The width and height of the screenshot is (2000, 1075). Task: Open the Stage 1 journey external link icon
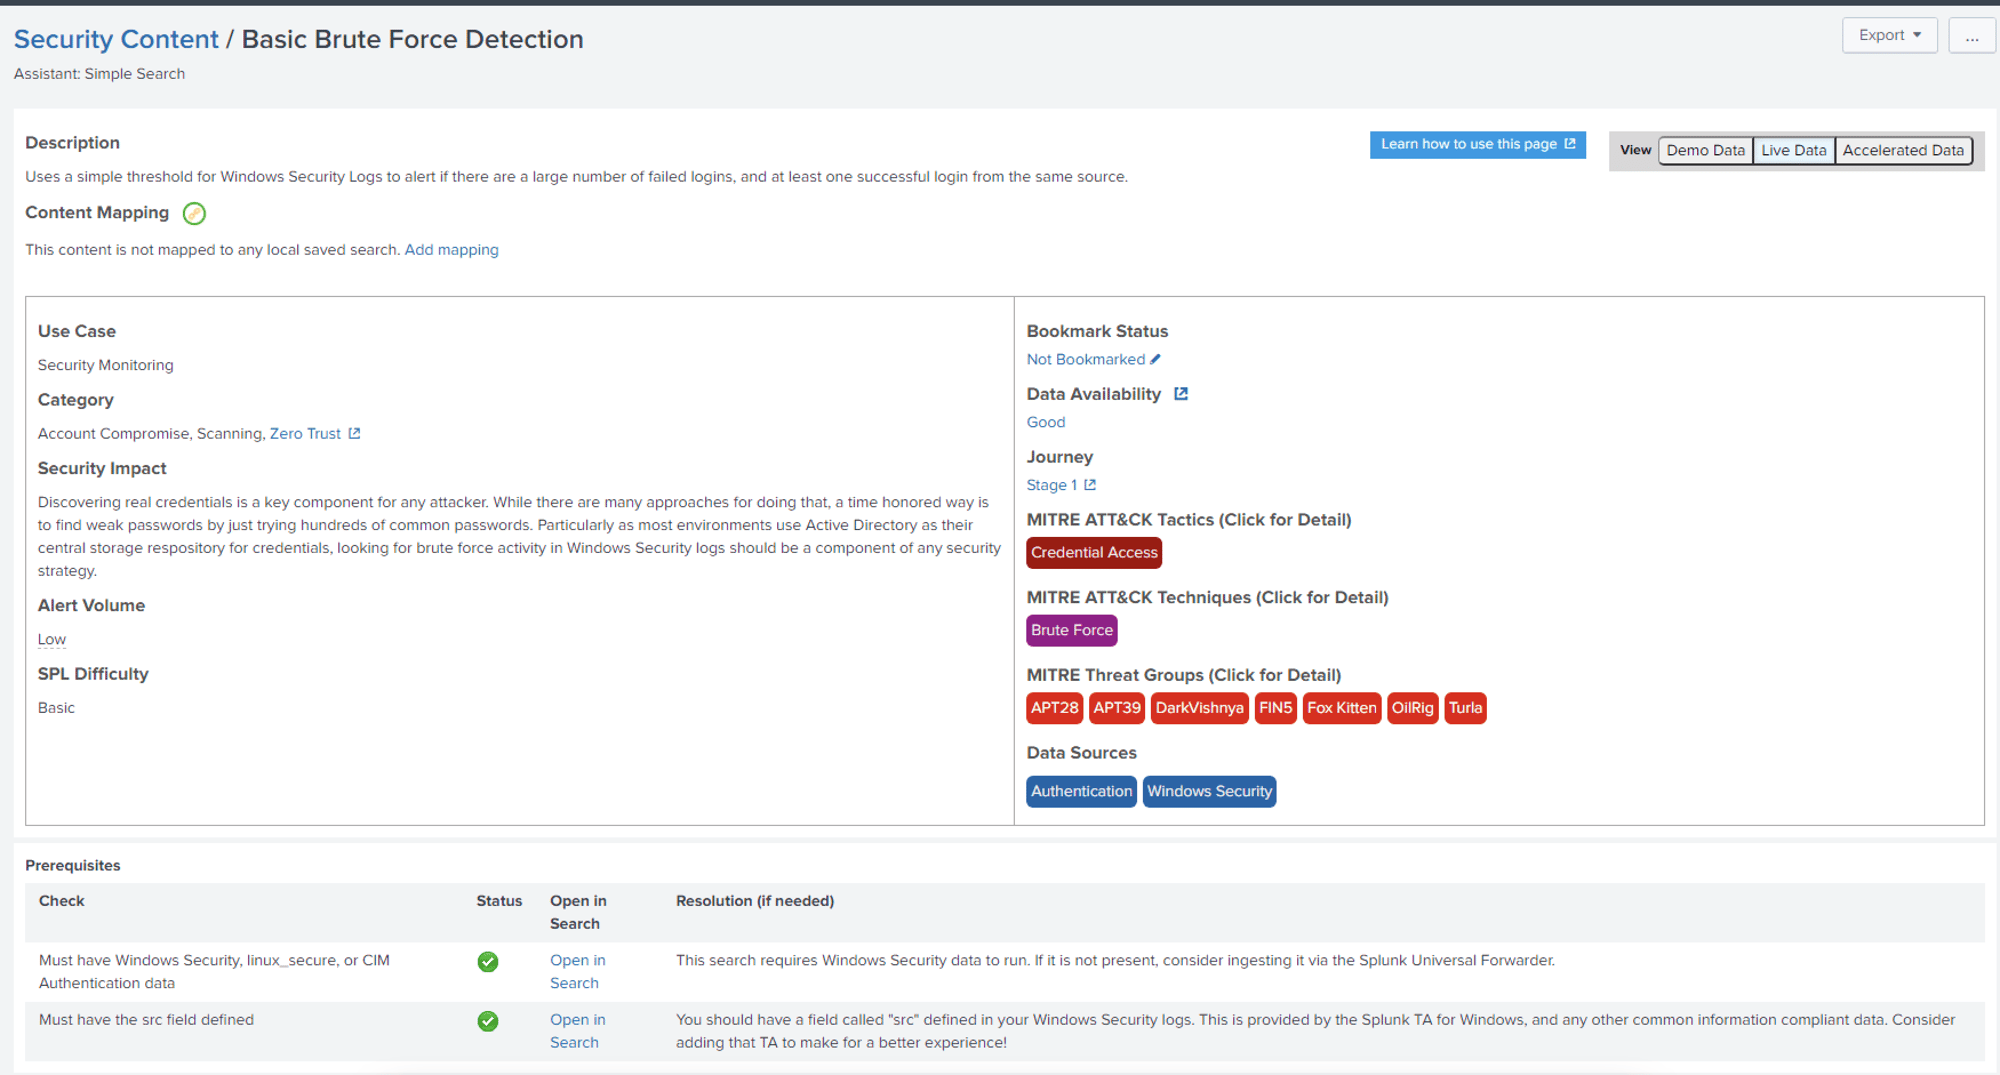point(1089,484)
